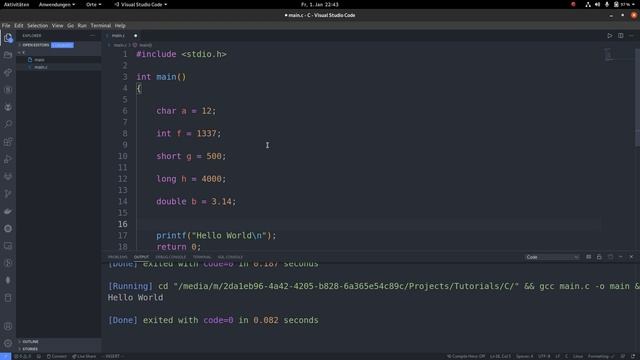This screenshot has width=640, height=360.
Task: Click the remote indicator in status bar corner
Action: tap(5, 356)
